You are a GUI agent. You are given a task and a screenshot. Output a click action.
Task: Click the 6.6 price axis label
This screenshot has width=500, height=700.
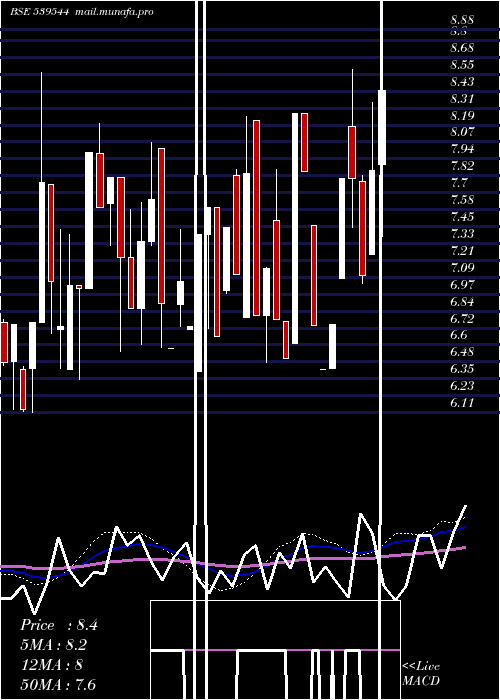click(x=459, y=335)
